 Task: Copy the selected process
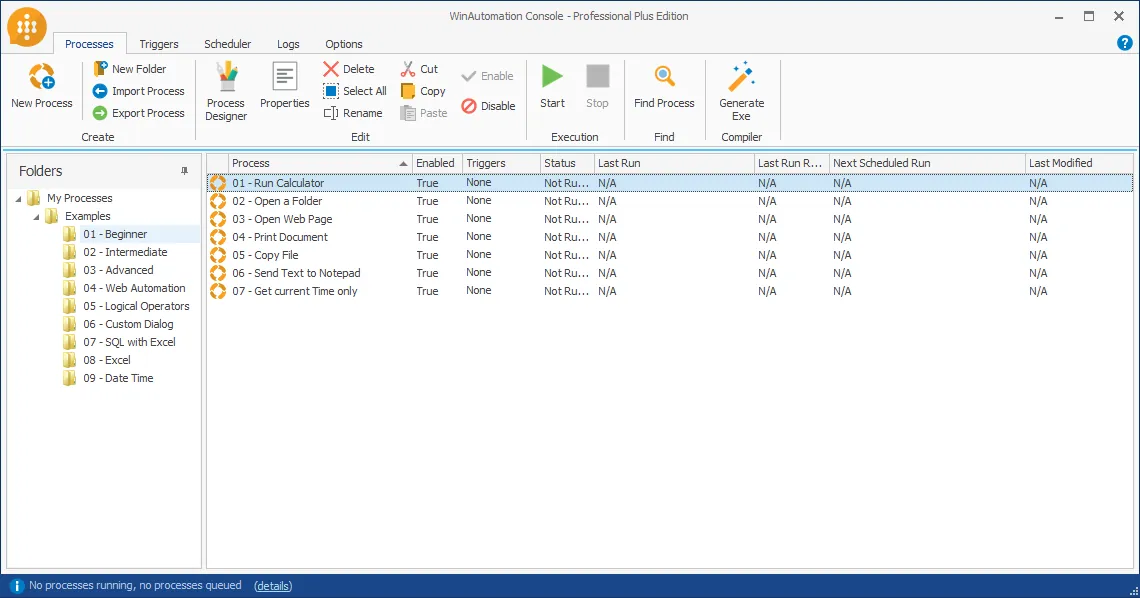[423, 91]
